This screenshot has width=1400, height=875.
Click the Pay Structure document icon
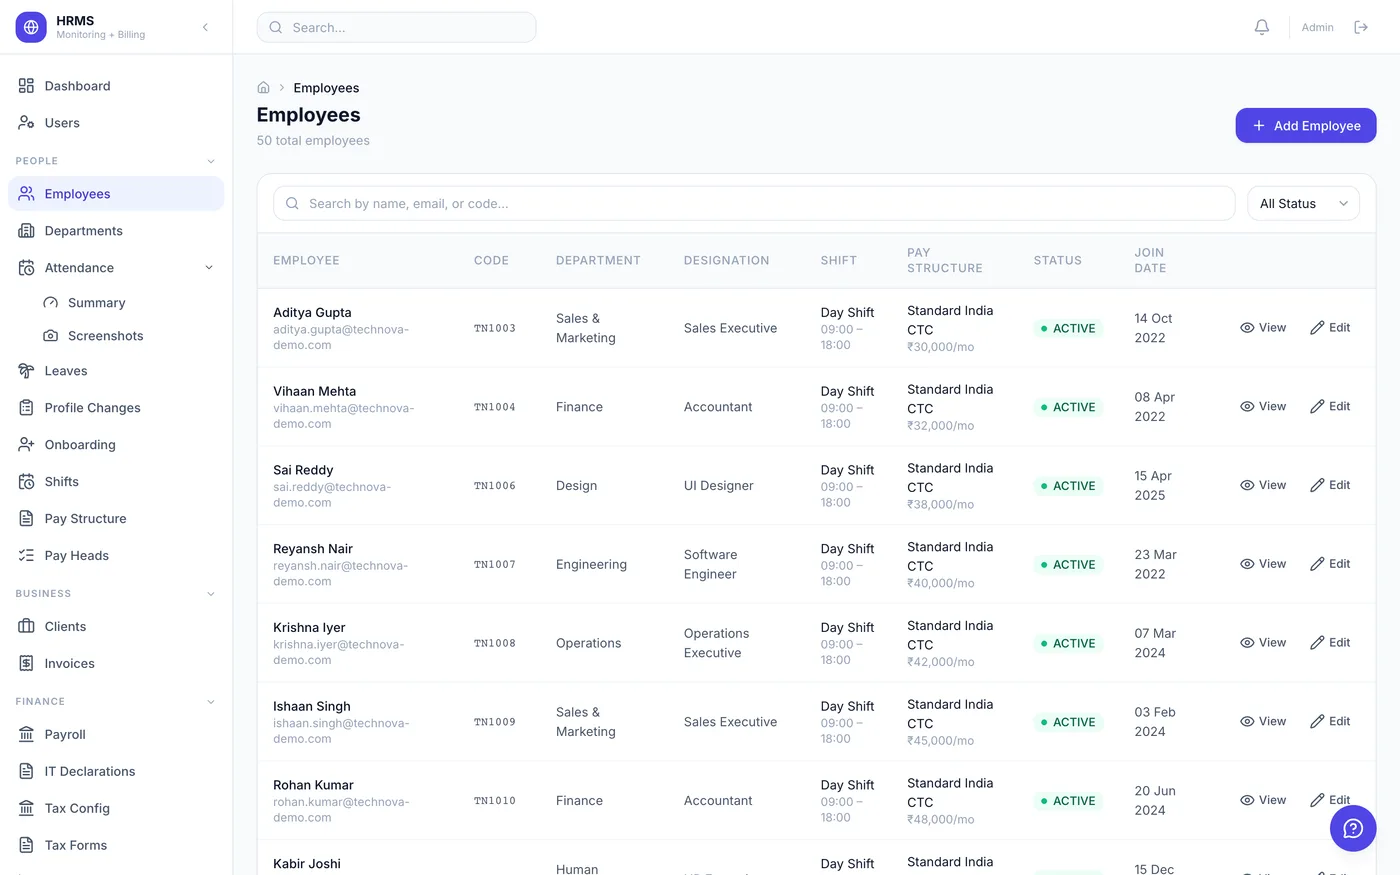[27, 519]
